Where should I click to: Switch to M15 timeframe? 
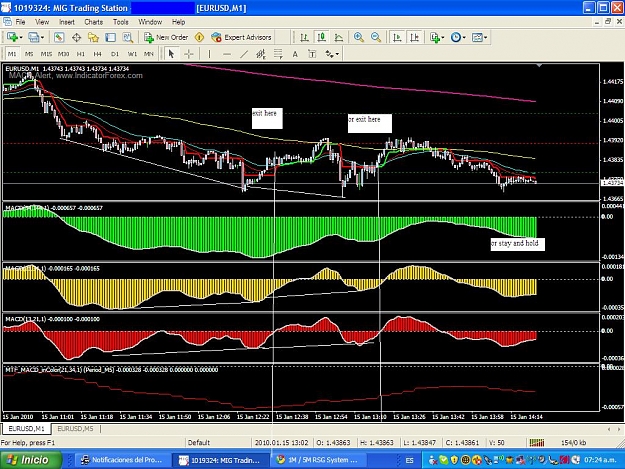point(46,54)
